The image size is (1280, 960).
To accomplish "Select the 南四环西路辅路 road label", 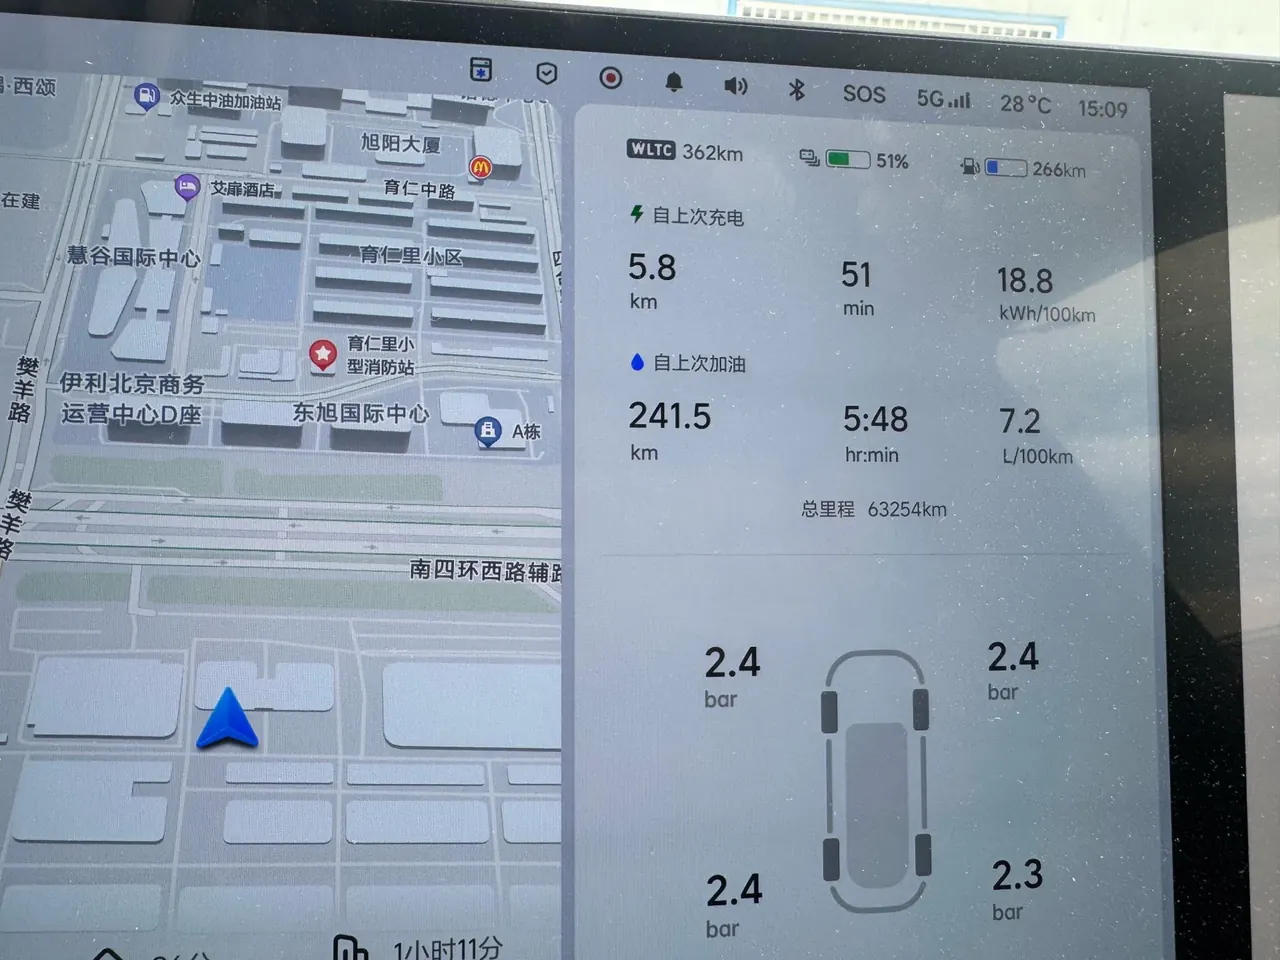I will coord(486,570).
